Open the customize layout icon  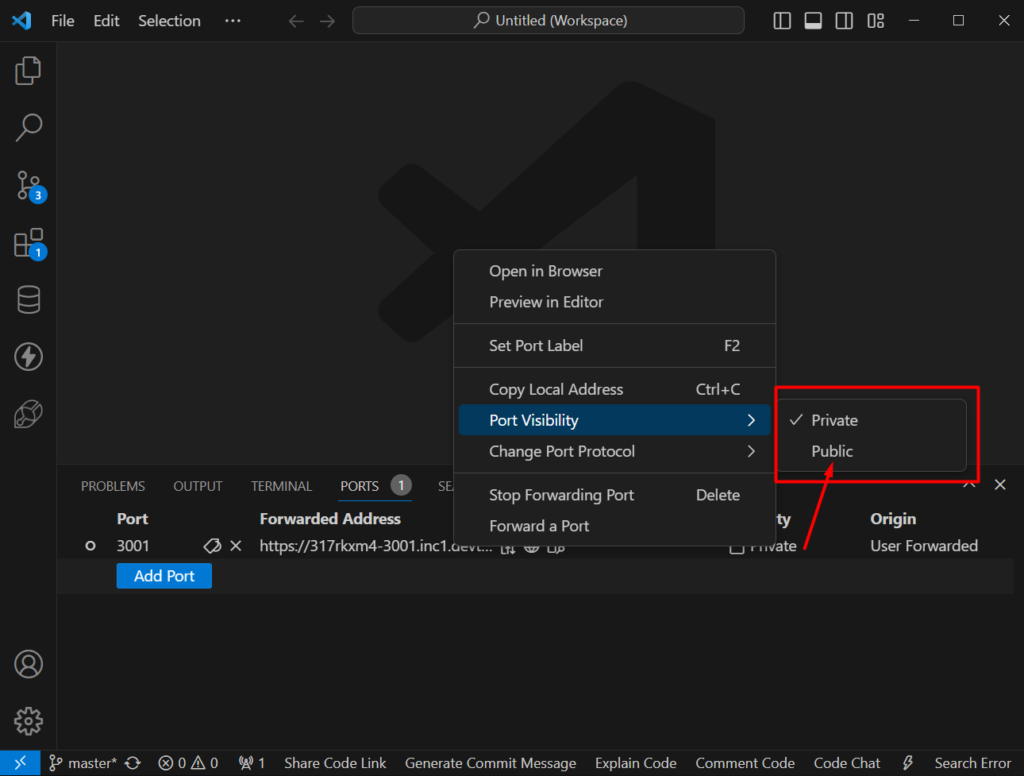[875, 21]
